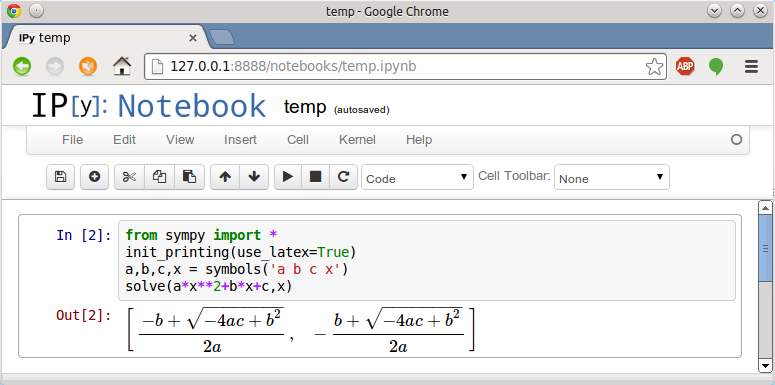Click the vertical scrollbar thumb

pos(765,250)
